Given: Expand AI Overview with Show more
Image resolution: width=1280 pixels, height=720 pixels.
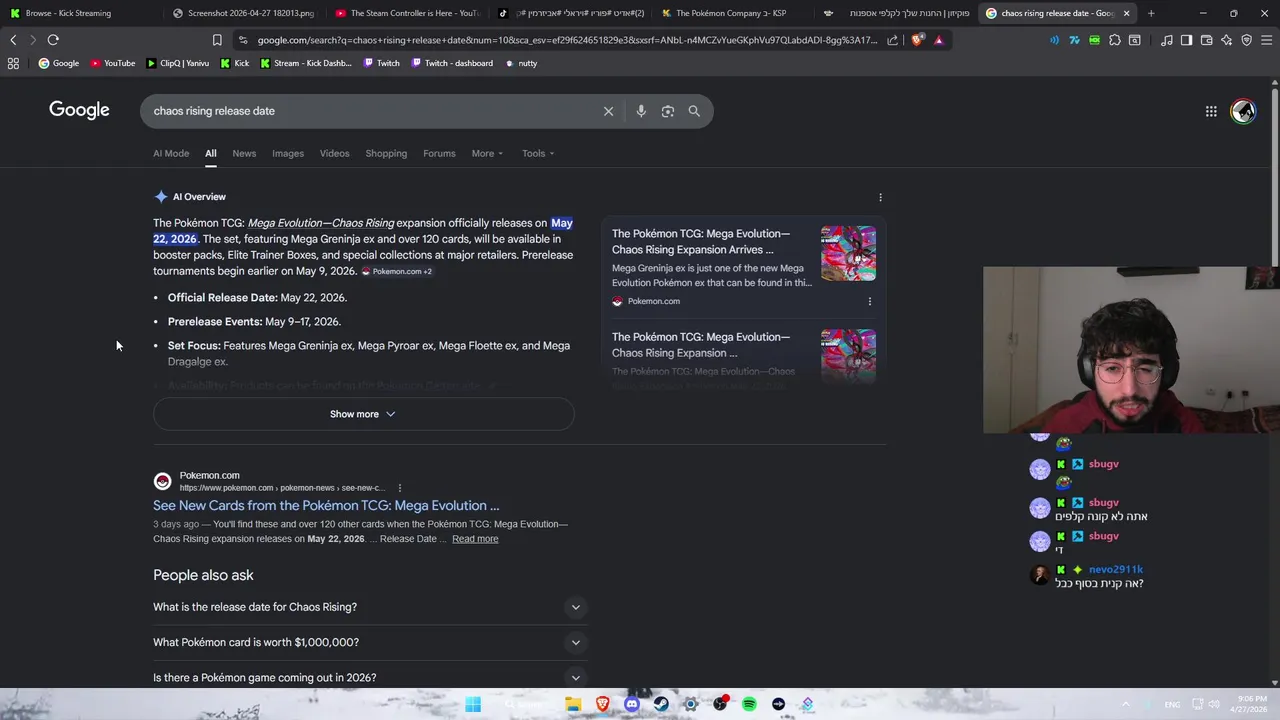Looking at the screenshot, I should pyautogui.click(x=364, y=414).
